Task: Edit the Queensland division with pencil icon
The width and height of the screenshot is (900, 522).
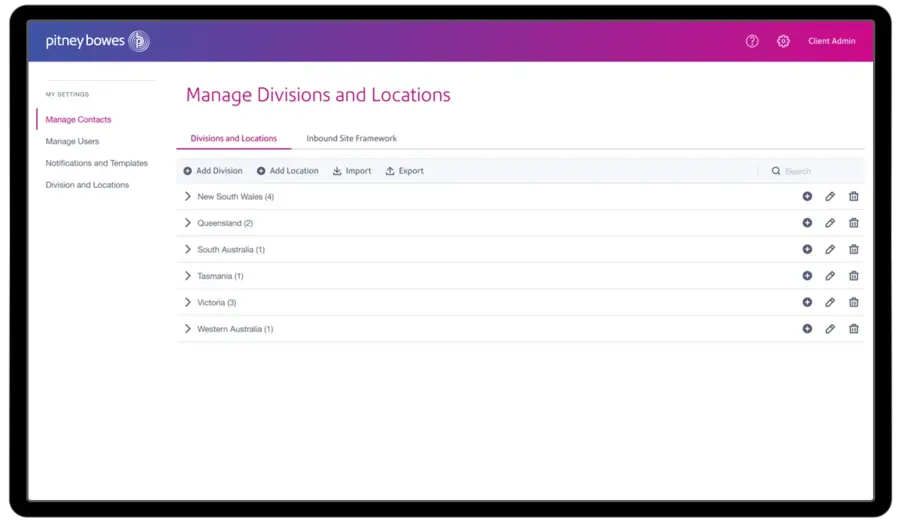Action: pyautogui.click(x=830, y=223)
